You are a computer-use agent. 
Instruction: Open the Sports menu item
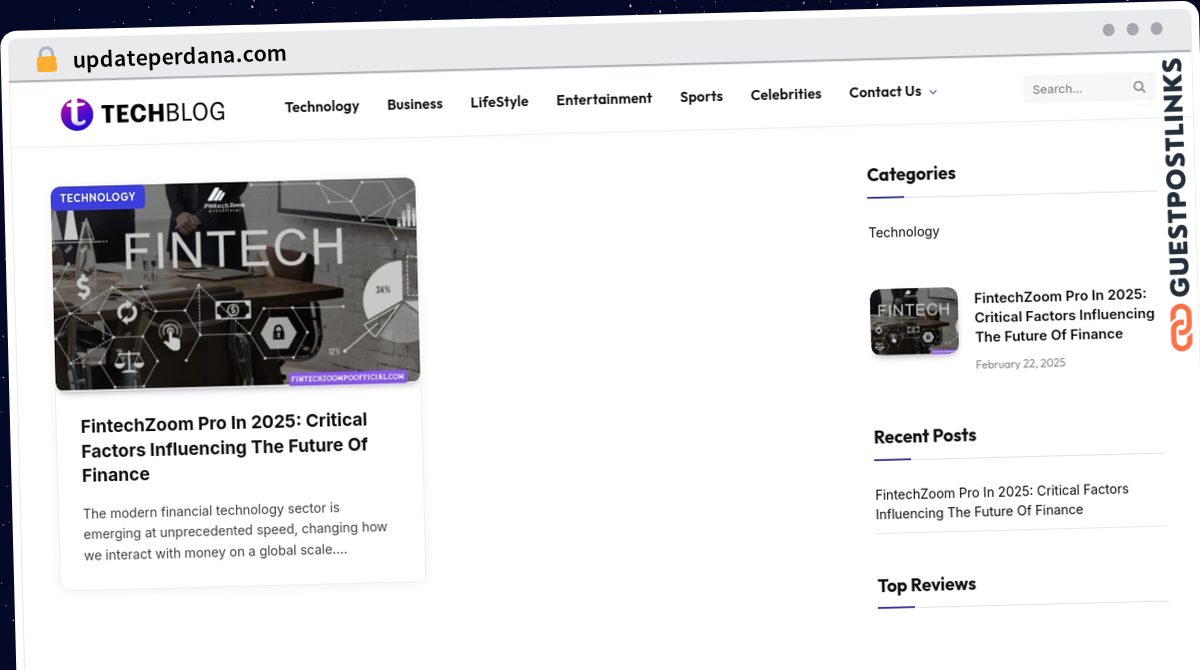pyautogui.click(x=701, y=97)
